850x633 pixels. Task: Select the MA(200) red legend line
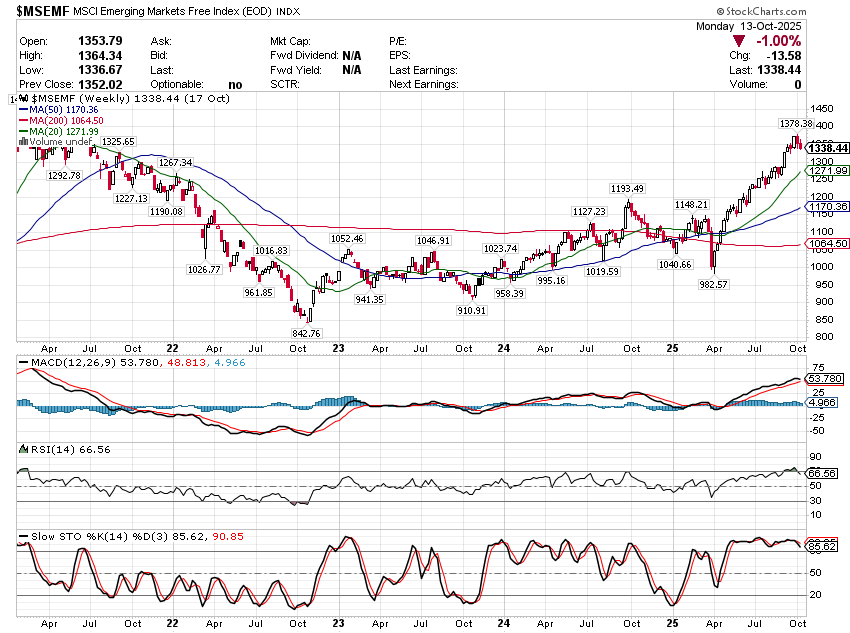pos(23,121)
